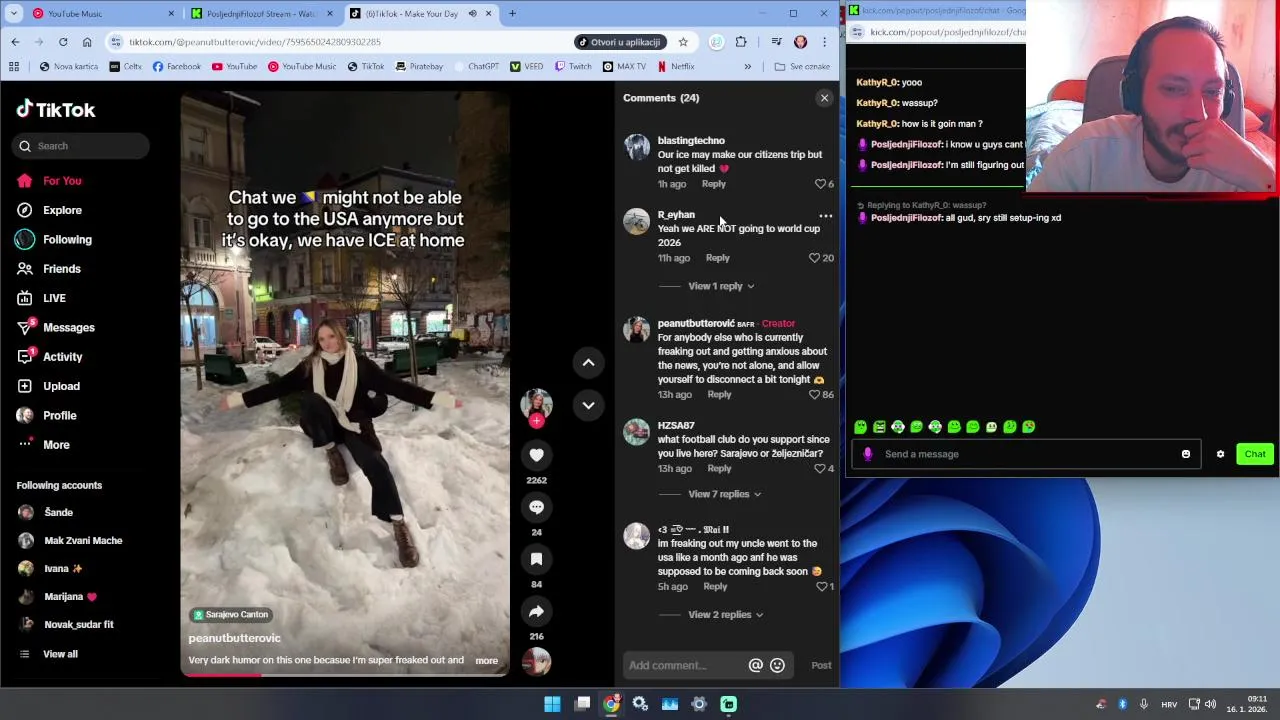Open Mak Zvani Mache account
Viewport: 1280px width, 720px height.
click(83, 540)
